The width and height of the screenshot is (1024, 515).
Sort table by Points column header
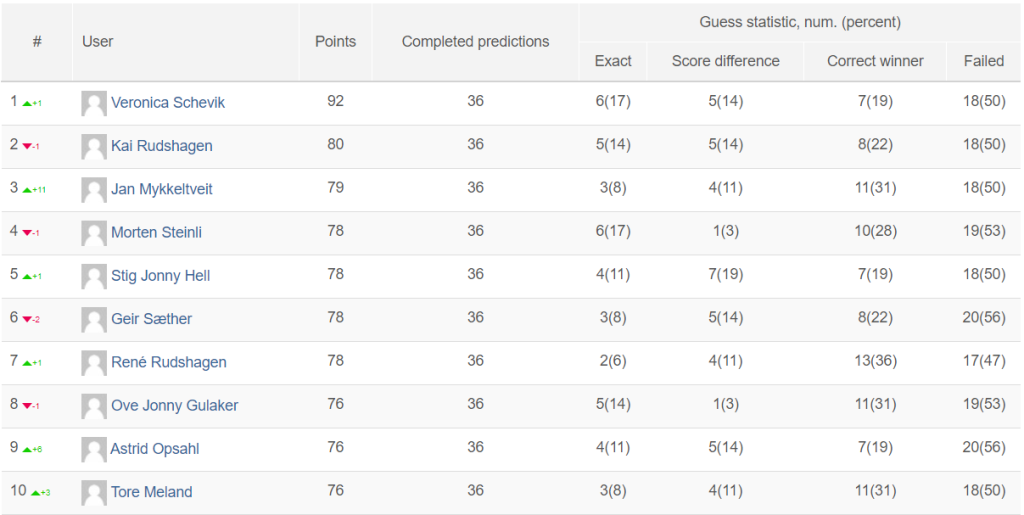pos(336,42)
